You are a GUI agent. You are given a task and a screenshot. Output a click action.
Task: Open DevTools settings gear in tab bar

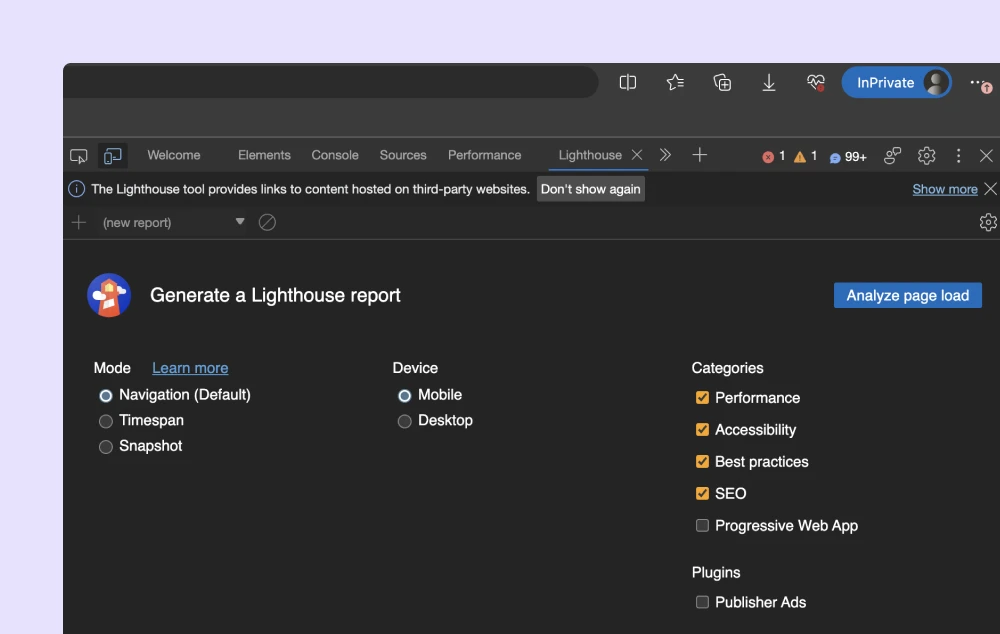(926, 156)
